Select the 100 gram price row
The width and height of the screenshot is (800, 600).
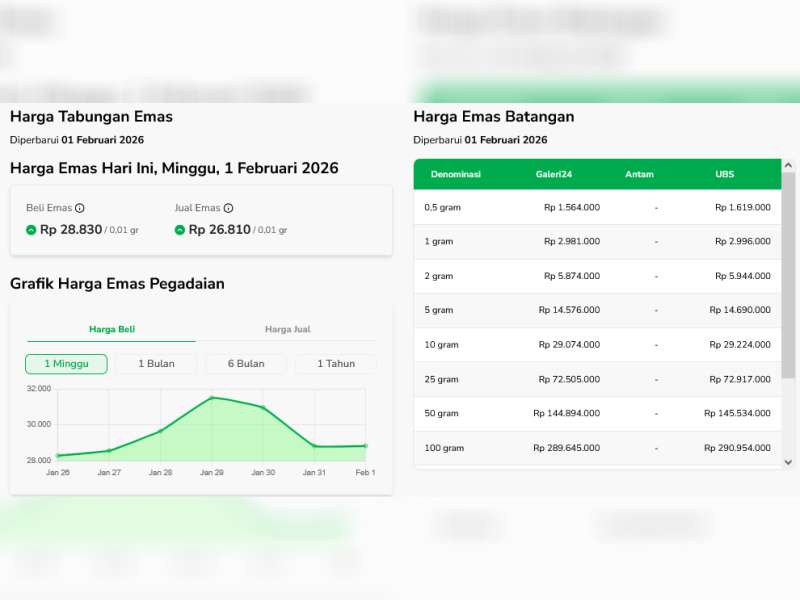(597, 447)
